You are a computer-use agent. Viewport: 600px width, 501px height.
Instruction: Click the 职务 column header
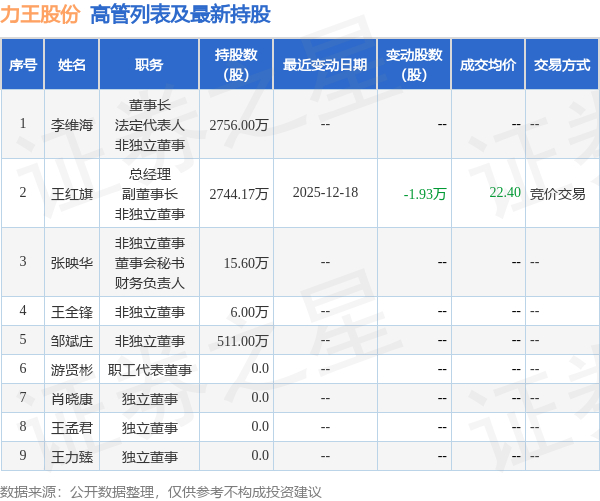(x=149, y=64)
